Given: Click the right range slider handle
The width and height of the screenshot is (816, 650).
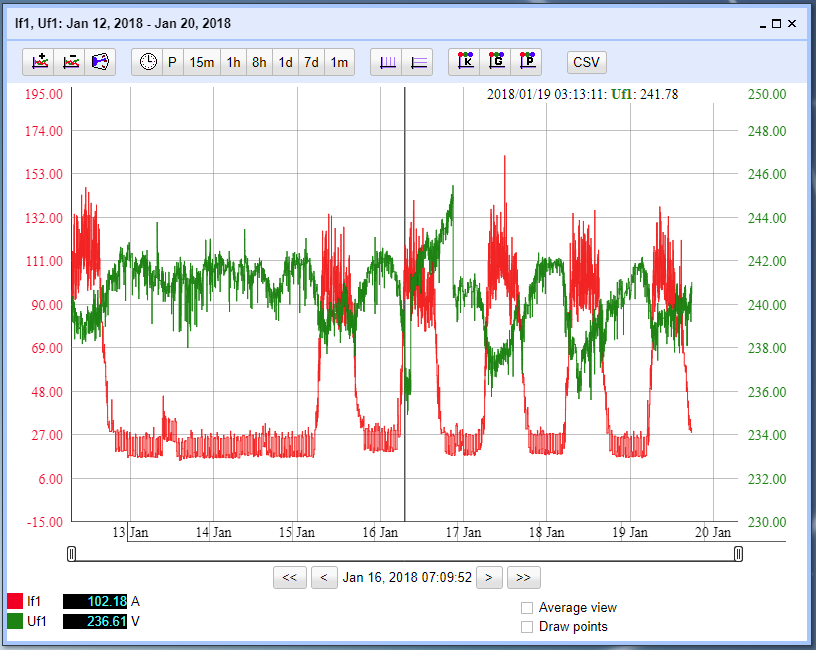Looking at the screenshot, I should [x=738, y=554].
